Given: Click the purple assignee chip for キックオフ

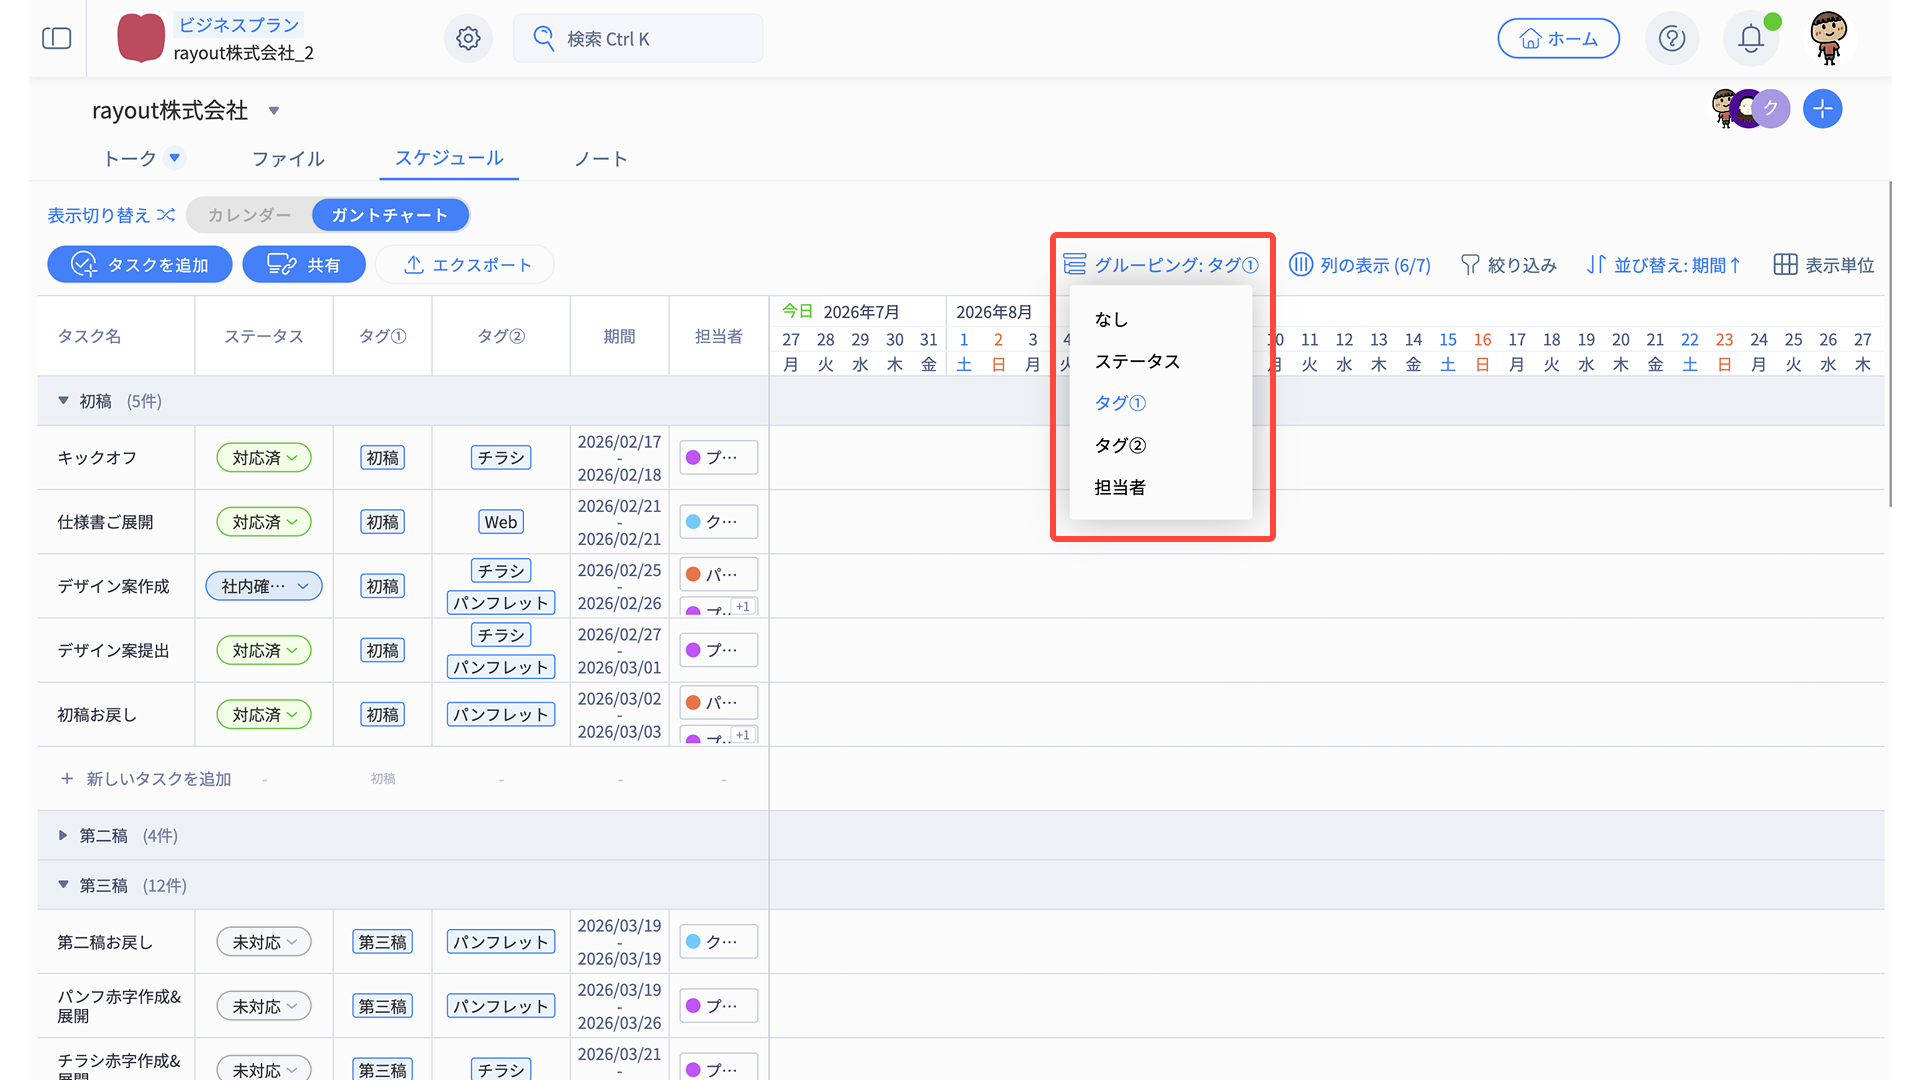Looking at the screenshot, I should coord(718,458).
